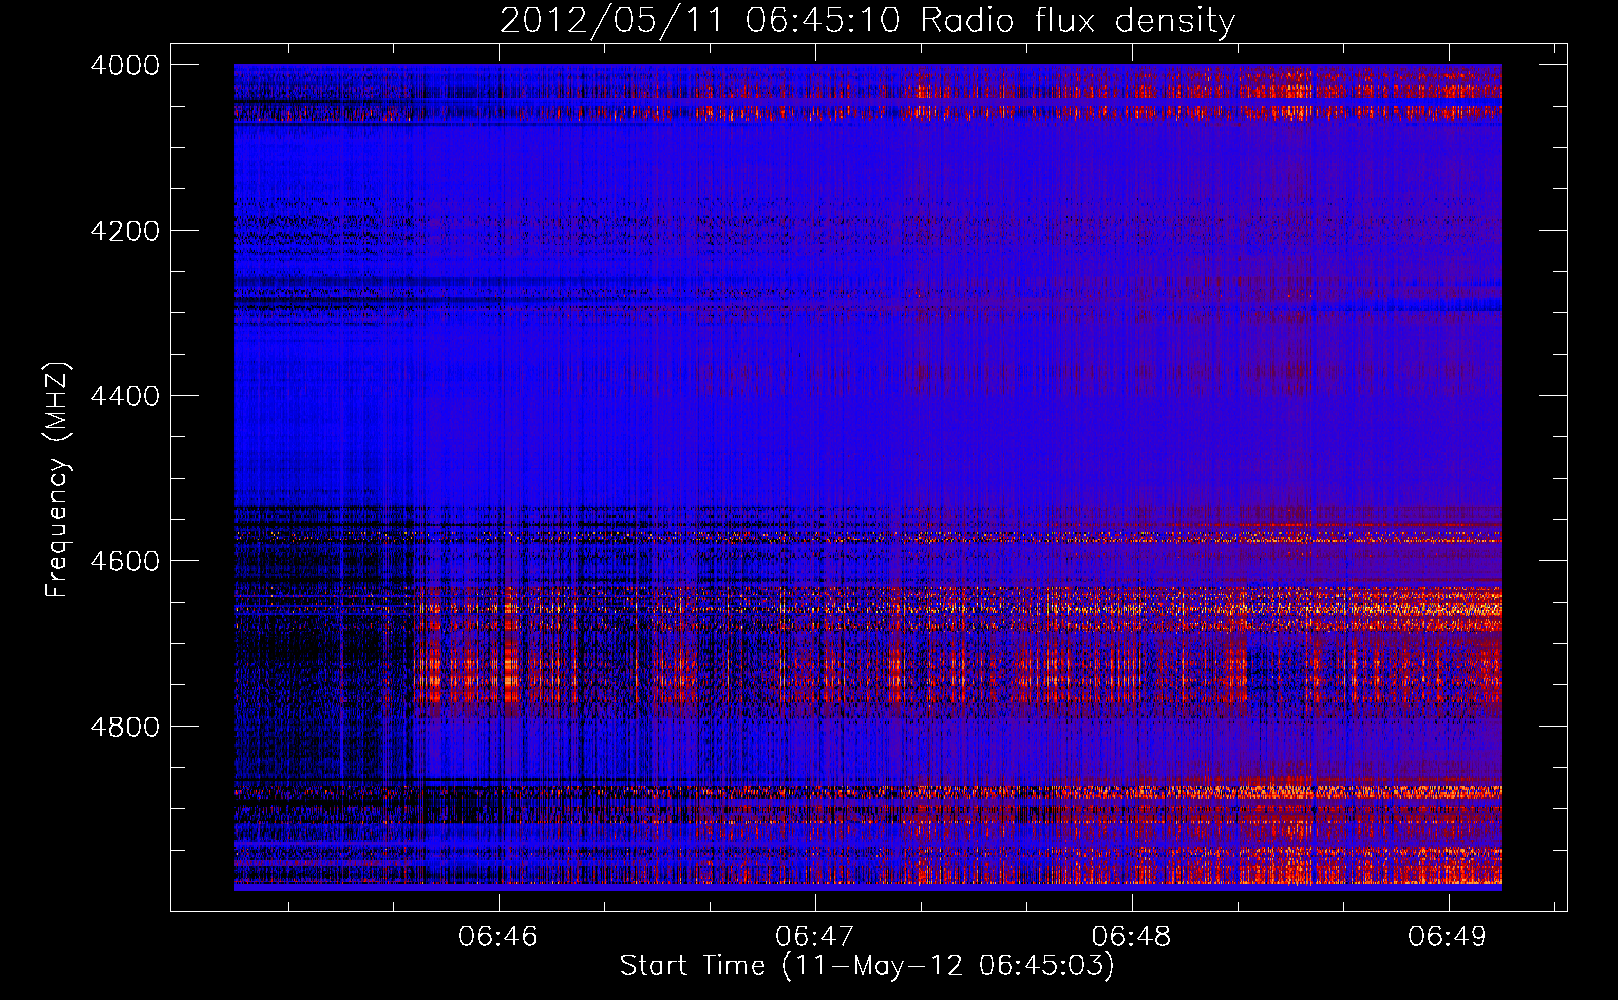This screenshot has height=1000, width=1618.
Task: Click the plot title 'Radio flux density'
Action: 1078,21
